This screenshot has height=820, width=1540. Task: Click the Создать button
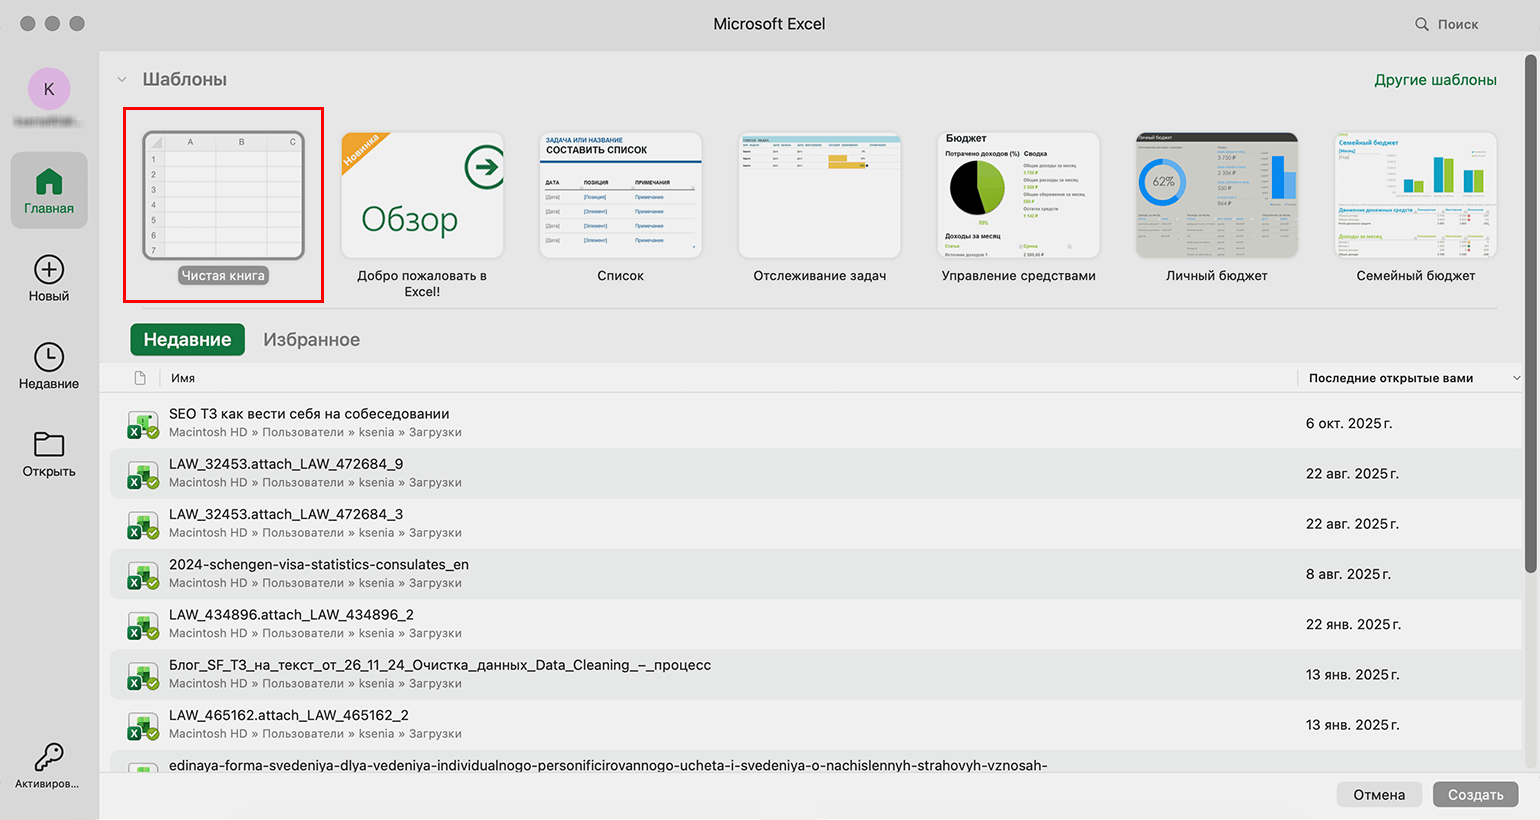(1476, 794)
